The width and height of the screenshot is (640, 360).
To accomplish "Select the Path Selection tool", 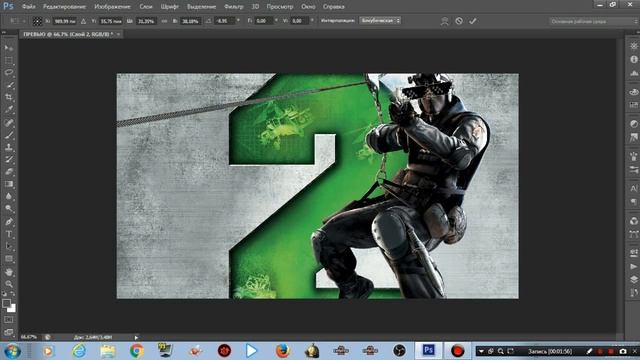I will [x=9, y=247].
